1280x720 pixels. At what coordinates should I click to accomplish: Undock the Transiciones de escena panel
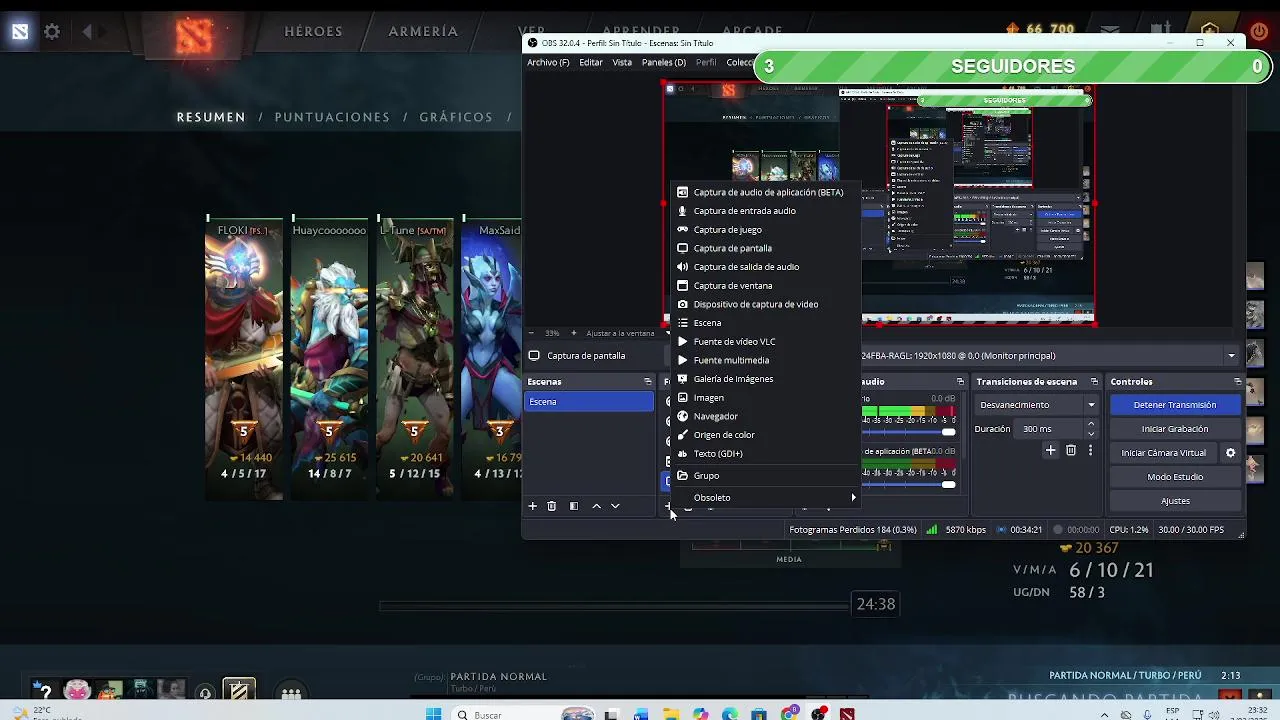[1094, 382]
